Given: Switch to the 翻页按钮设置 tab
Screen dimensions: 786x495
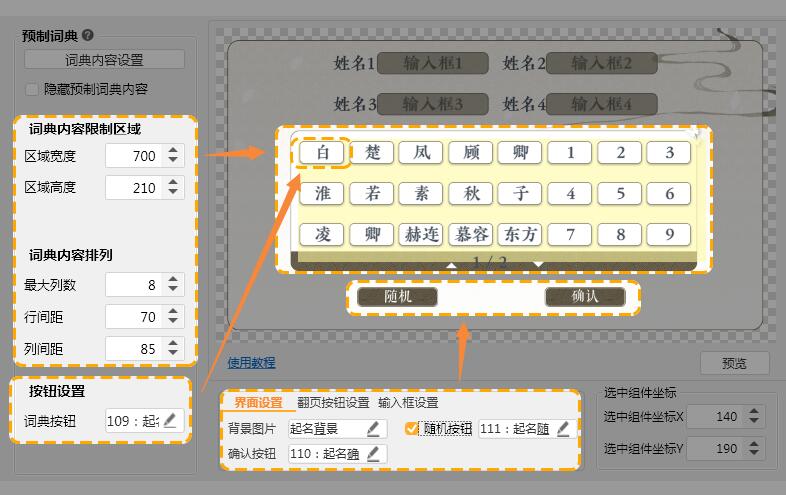Looking at the screenshot, I should (333, 403).
